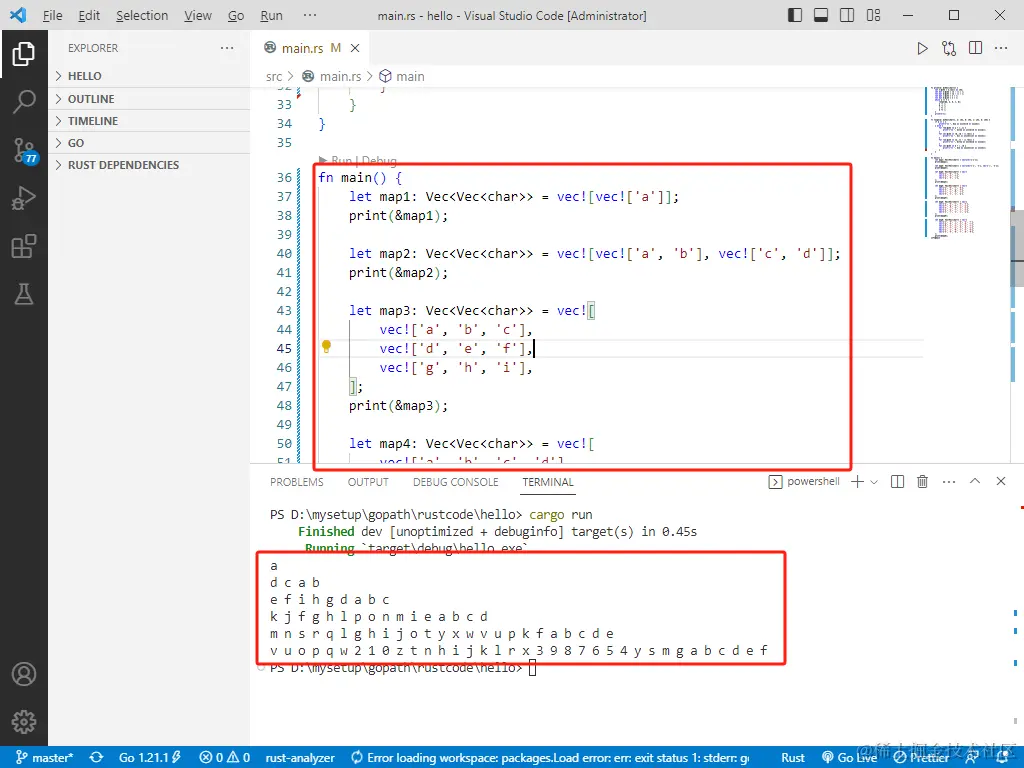Toggle Panel layout button
This screenshot has height=768, width=1024.
821,15
